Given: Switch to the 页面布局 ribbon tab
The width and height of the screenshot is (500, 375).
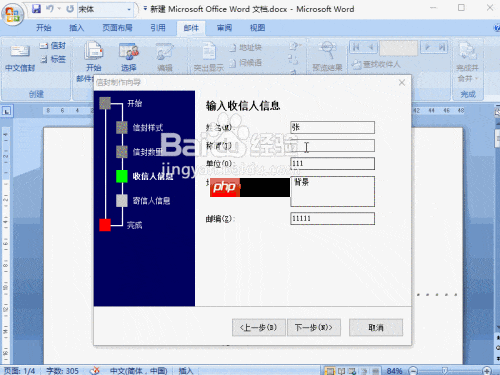Looking at the screenshot, I should coord(117,28).
